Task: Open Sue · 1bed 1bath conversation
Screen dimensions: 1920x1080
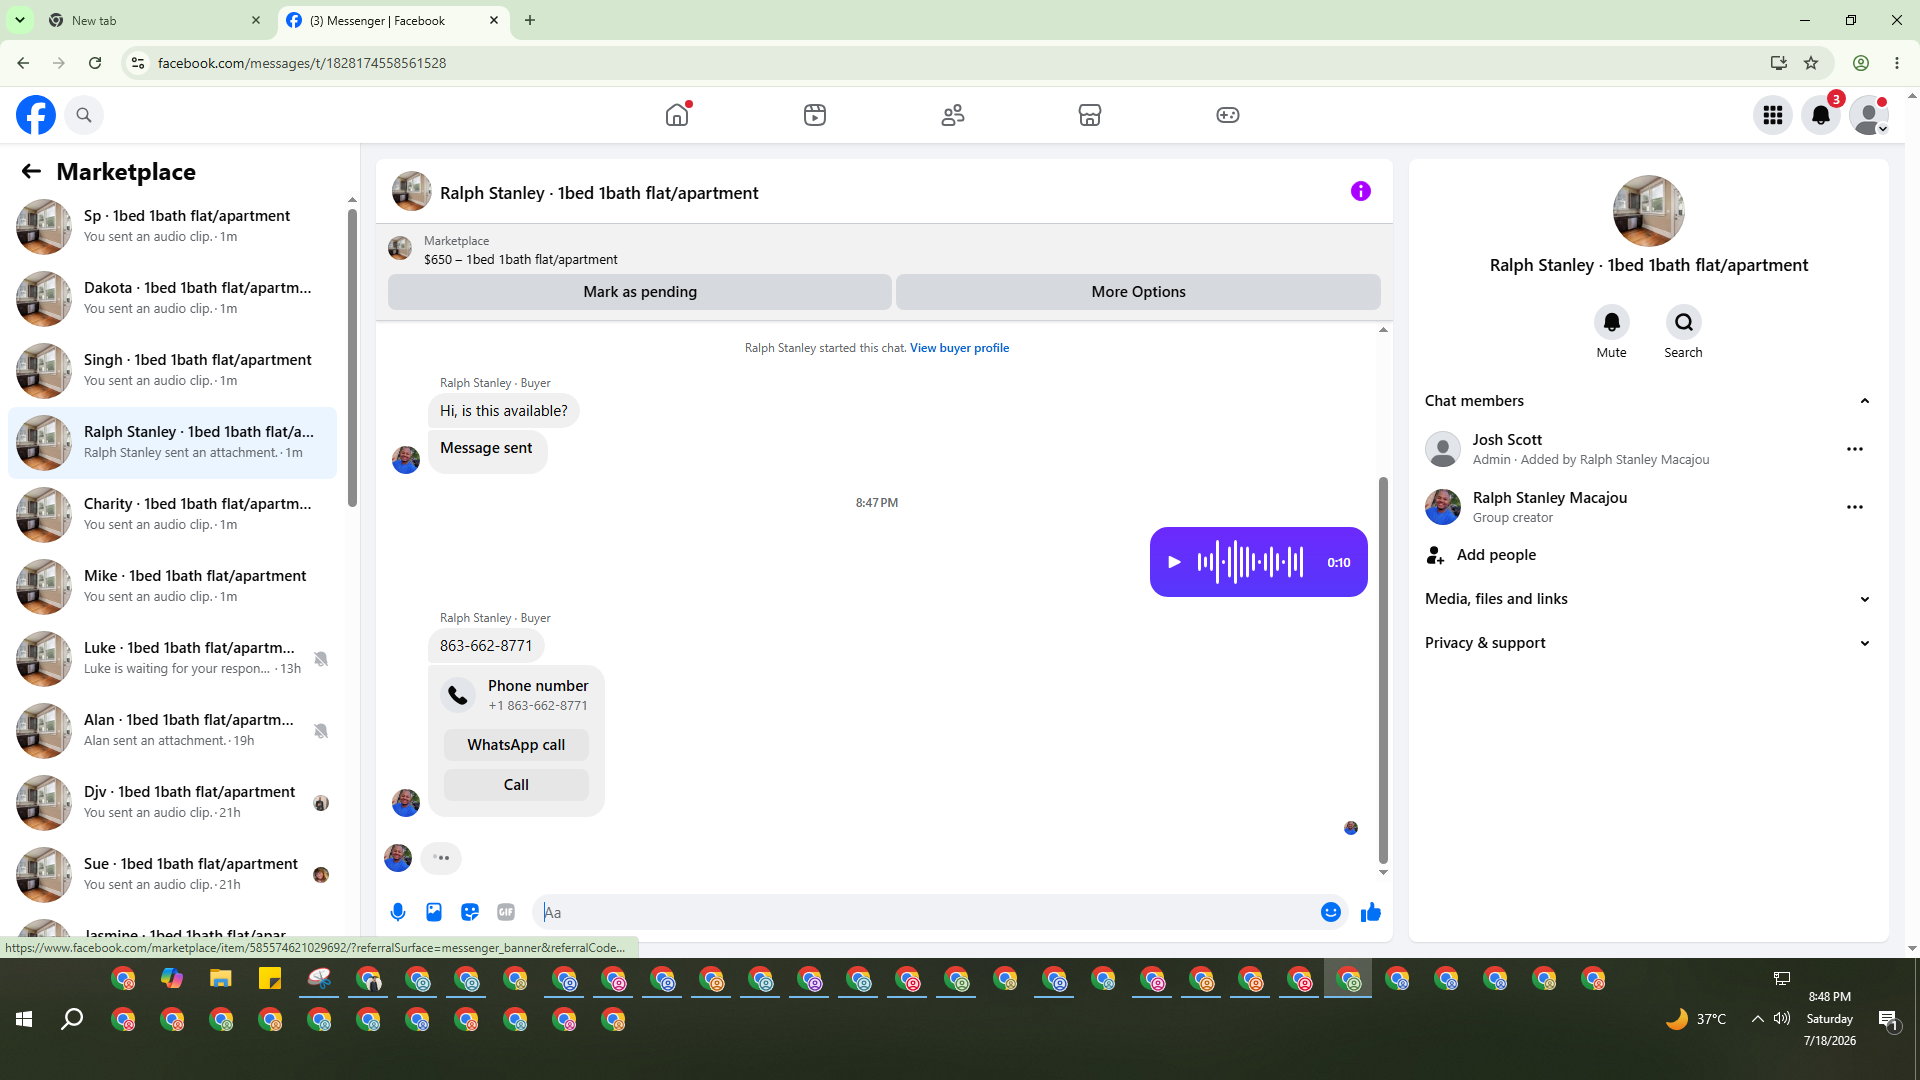Action: (x=172, y=875)
